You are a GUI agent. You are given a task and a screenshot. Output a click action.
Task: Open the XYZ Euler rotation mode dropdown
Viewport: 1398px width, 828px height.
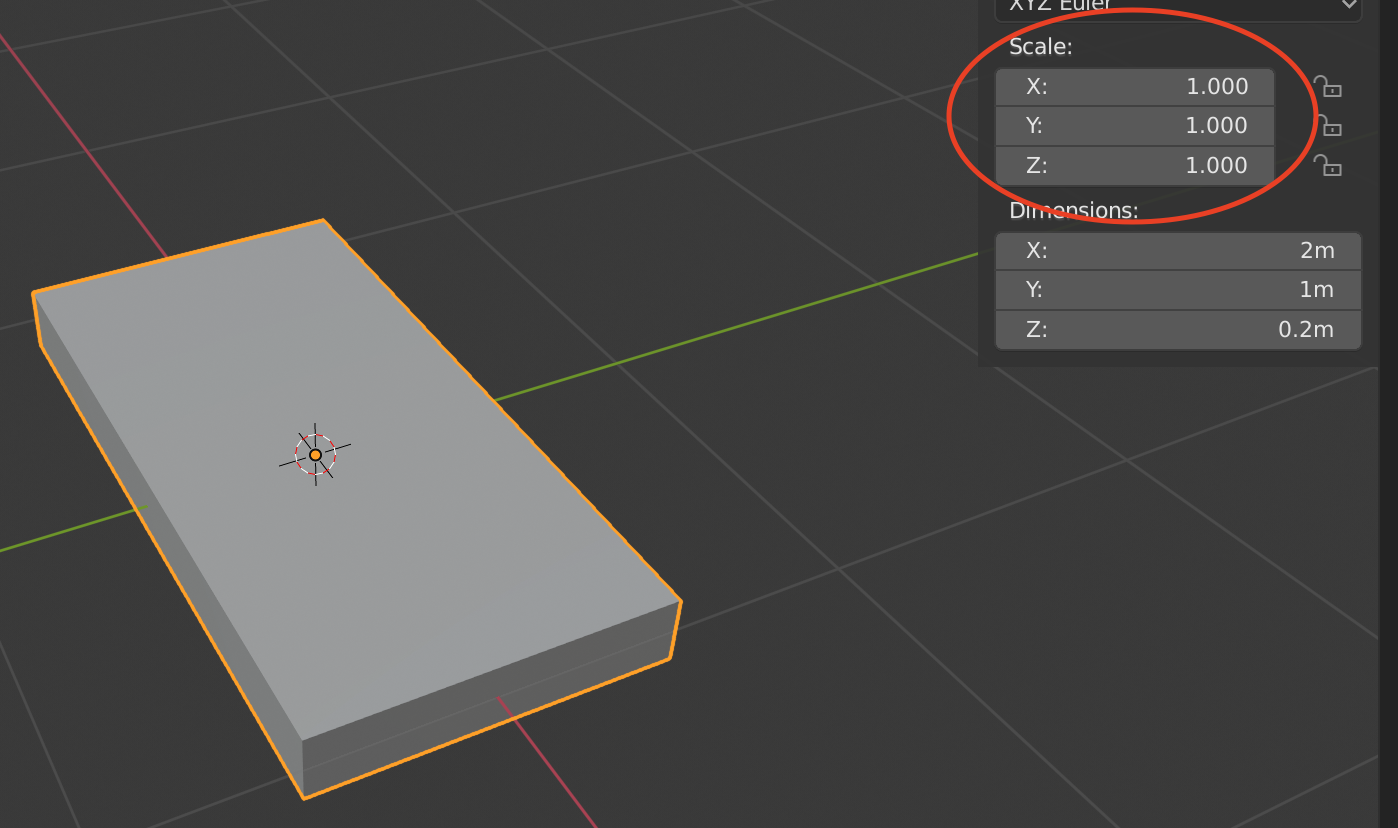[1179, 8]
